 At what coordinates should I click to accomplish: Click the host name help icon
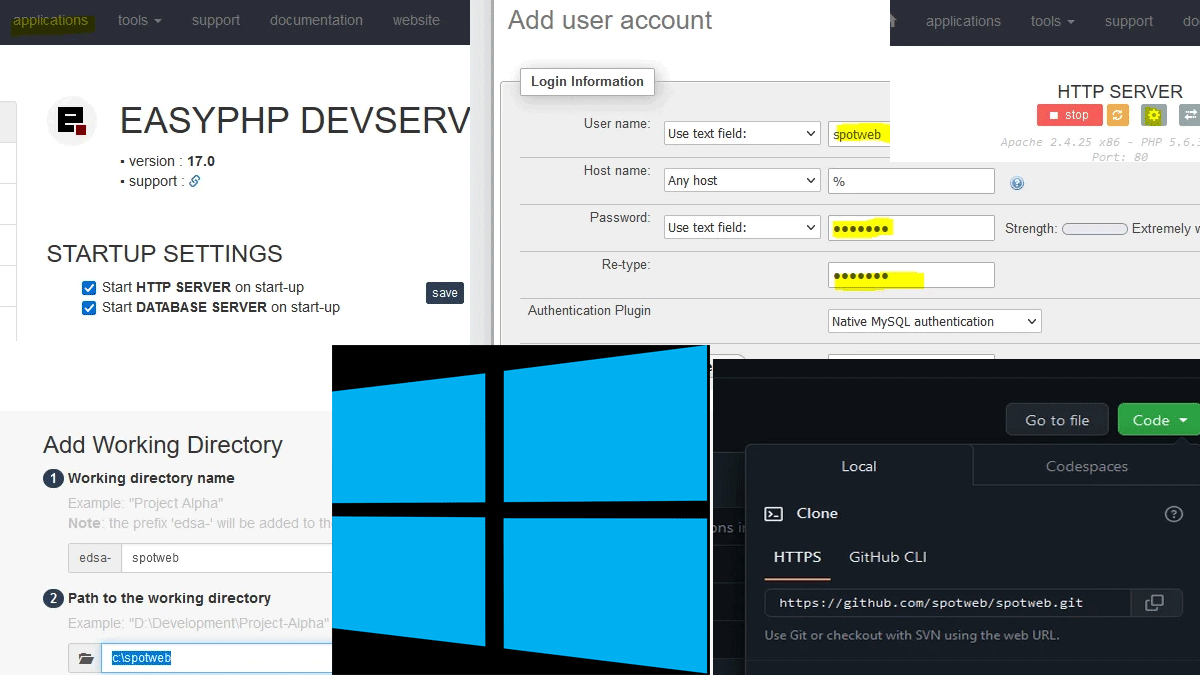pos(1017,183)
